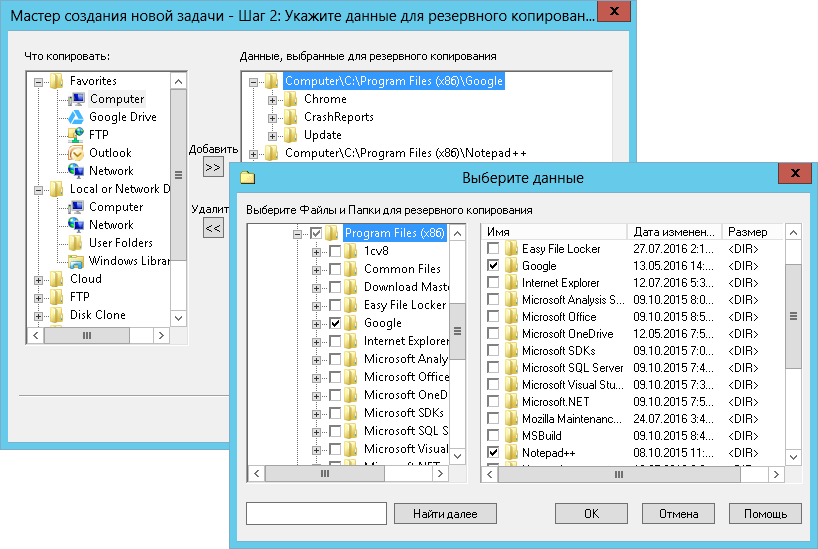Click Remove (<<) arrow button
Image resolution: width=818 pixels, height=549 pixels.
point(213,228)
